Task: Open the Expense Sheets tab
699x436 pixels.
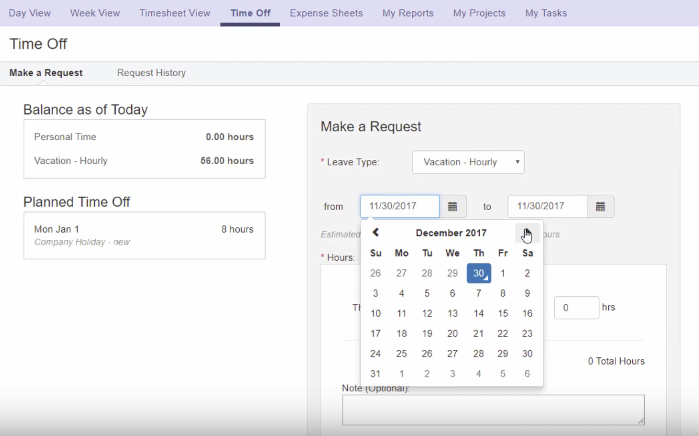Action: pos(325,13)
